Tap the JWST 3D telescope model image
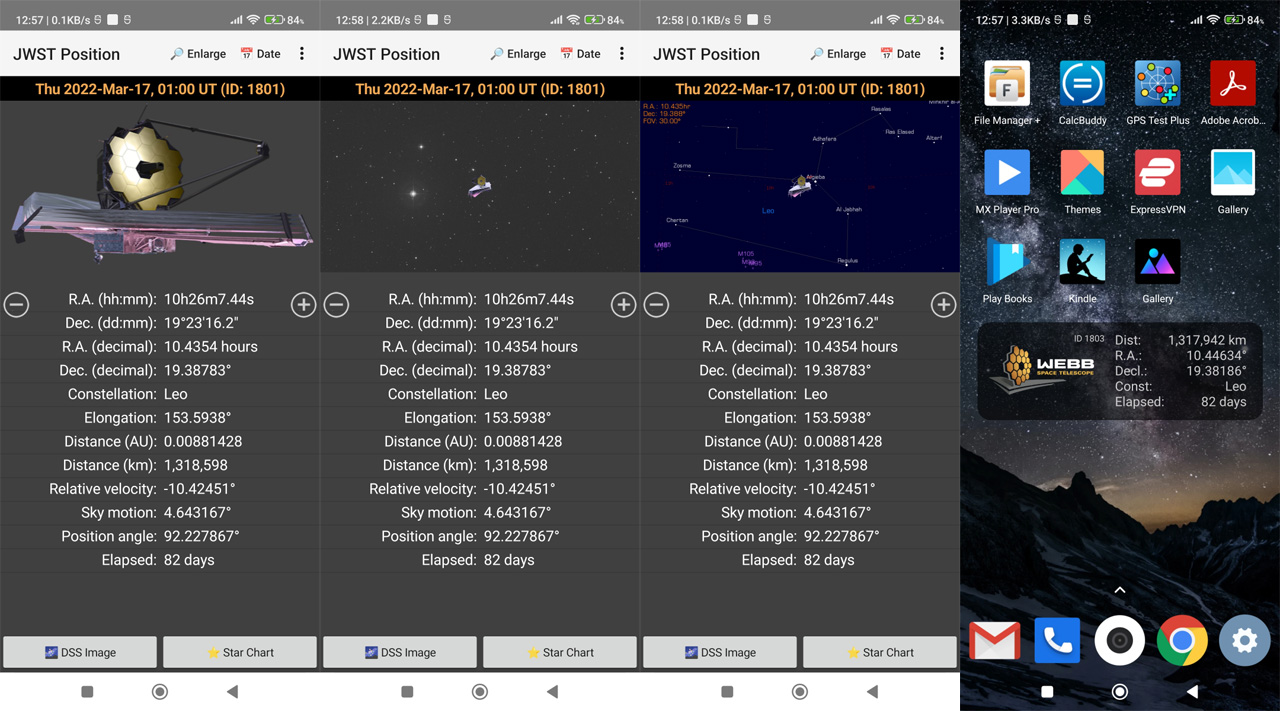Screen dimensions: 1280x711 160,186
